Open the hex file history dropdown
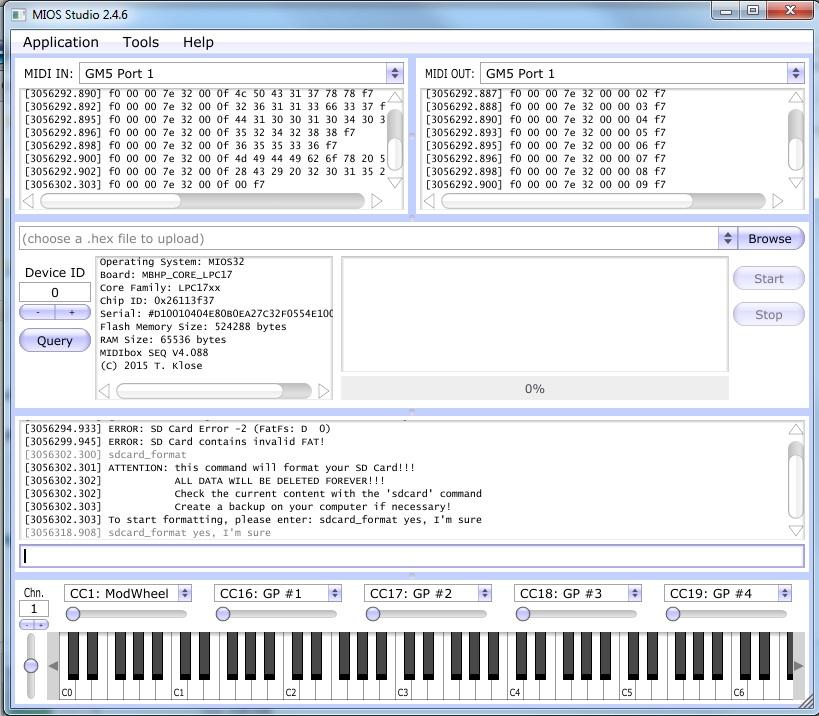This screenshot has width=819, height=716. pos(727,239)
